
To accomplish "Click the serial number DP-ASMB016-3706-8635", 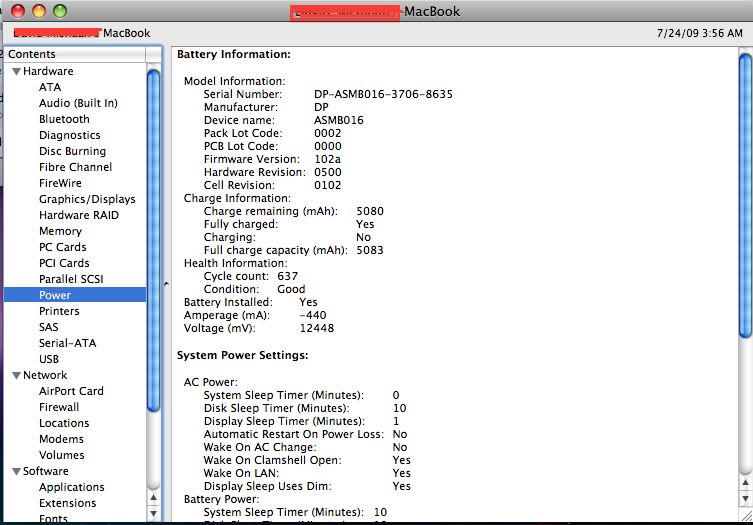I will [x=383, y=94].
